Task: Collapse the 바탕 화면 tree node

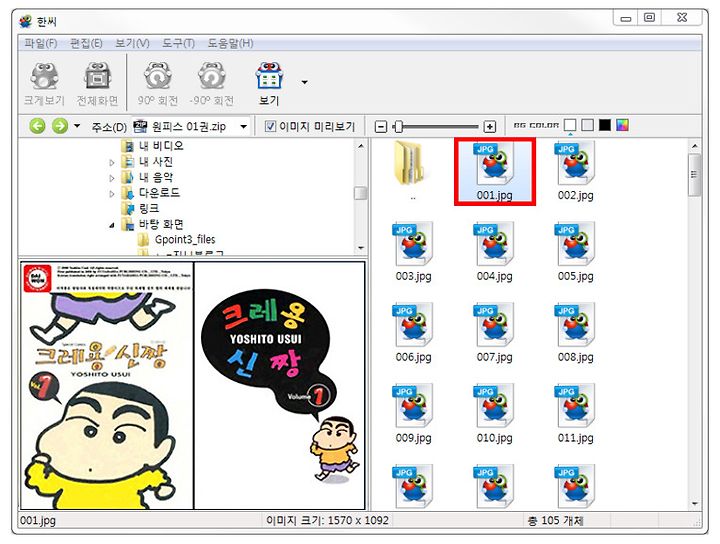Action: coord(112,225)
